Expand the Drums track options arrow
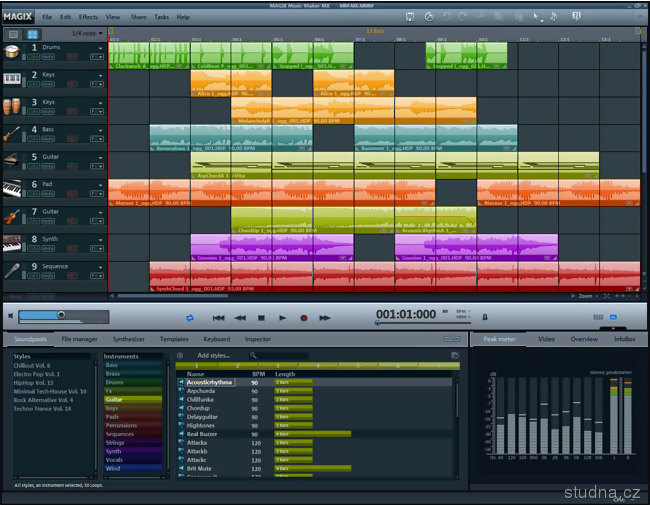The height and width of the screenshot is (505, 650). [100, 47]
